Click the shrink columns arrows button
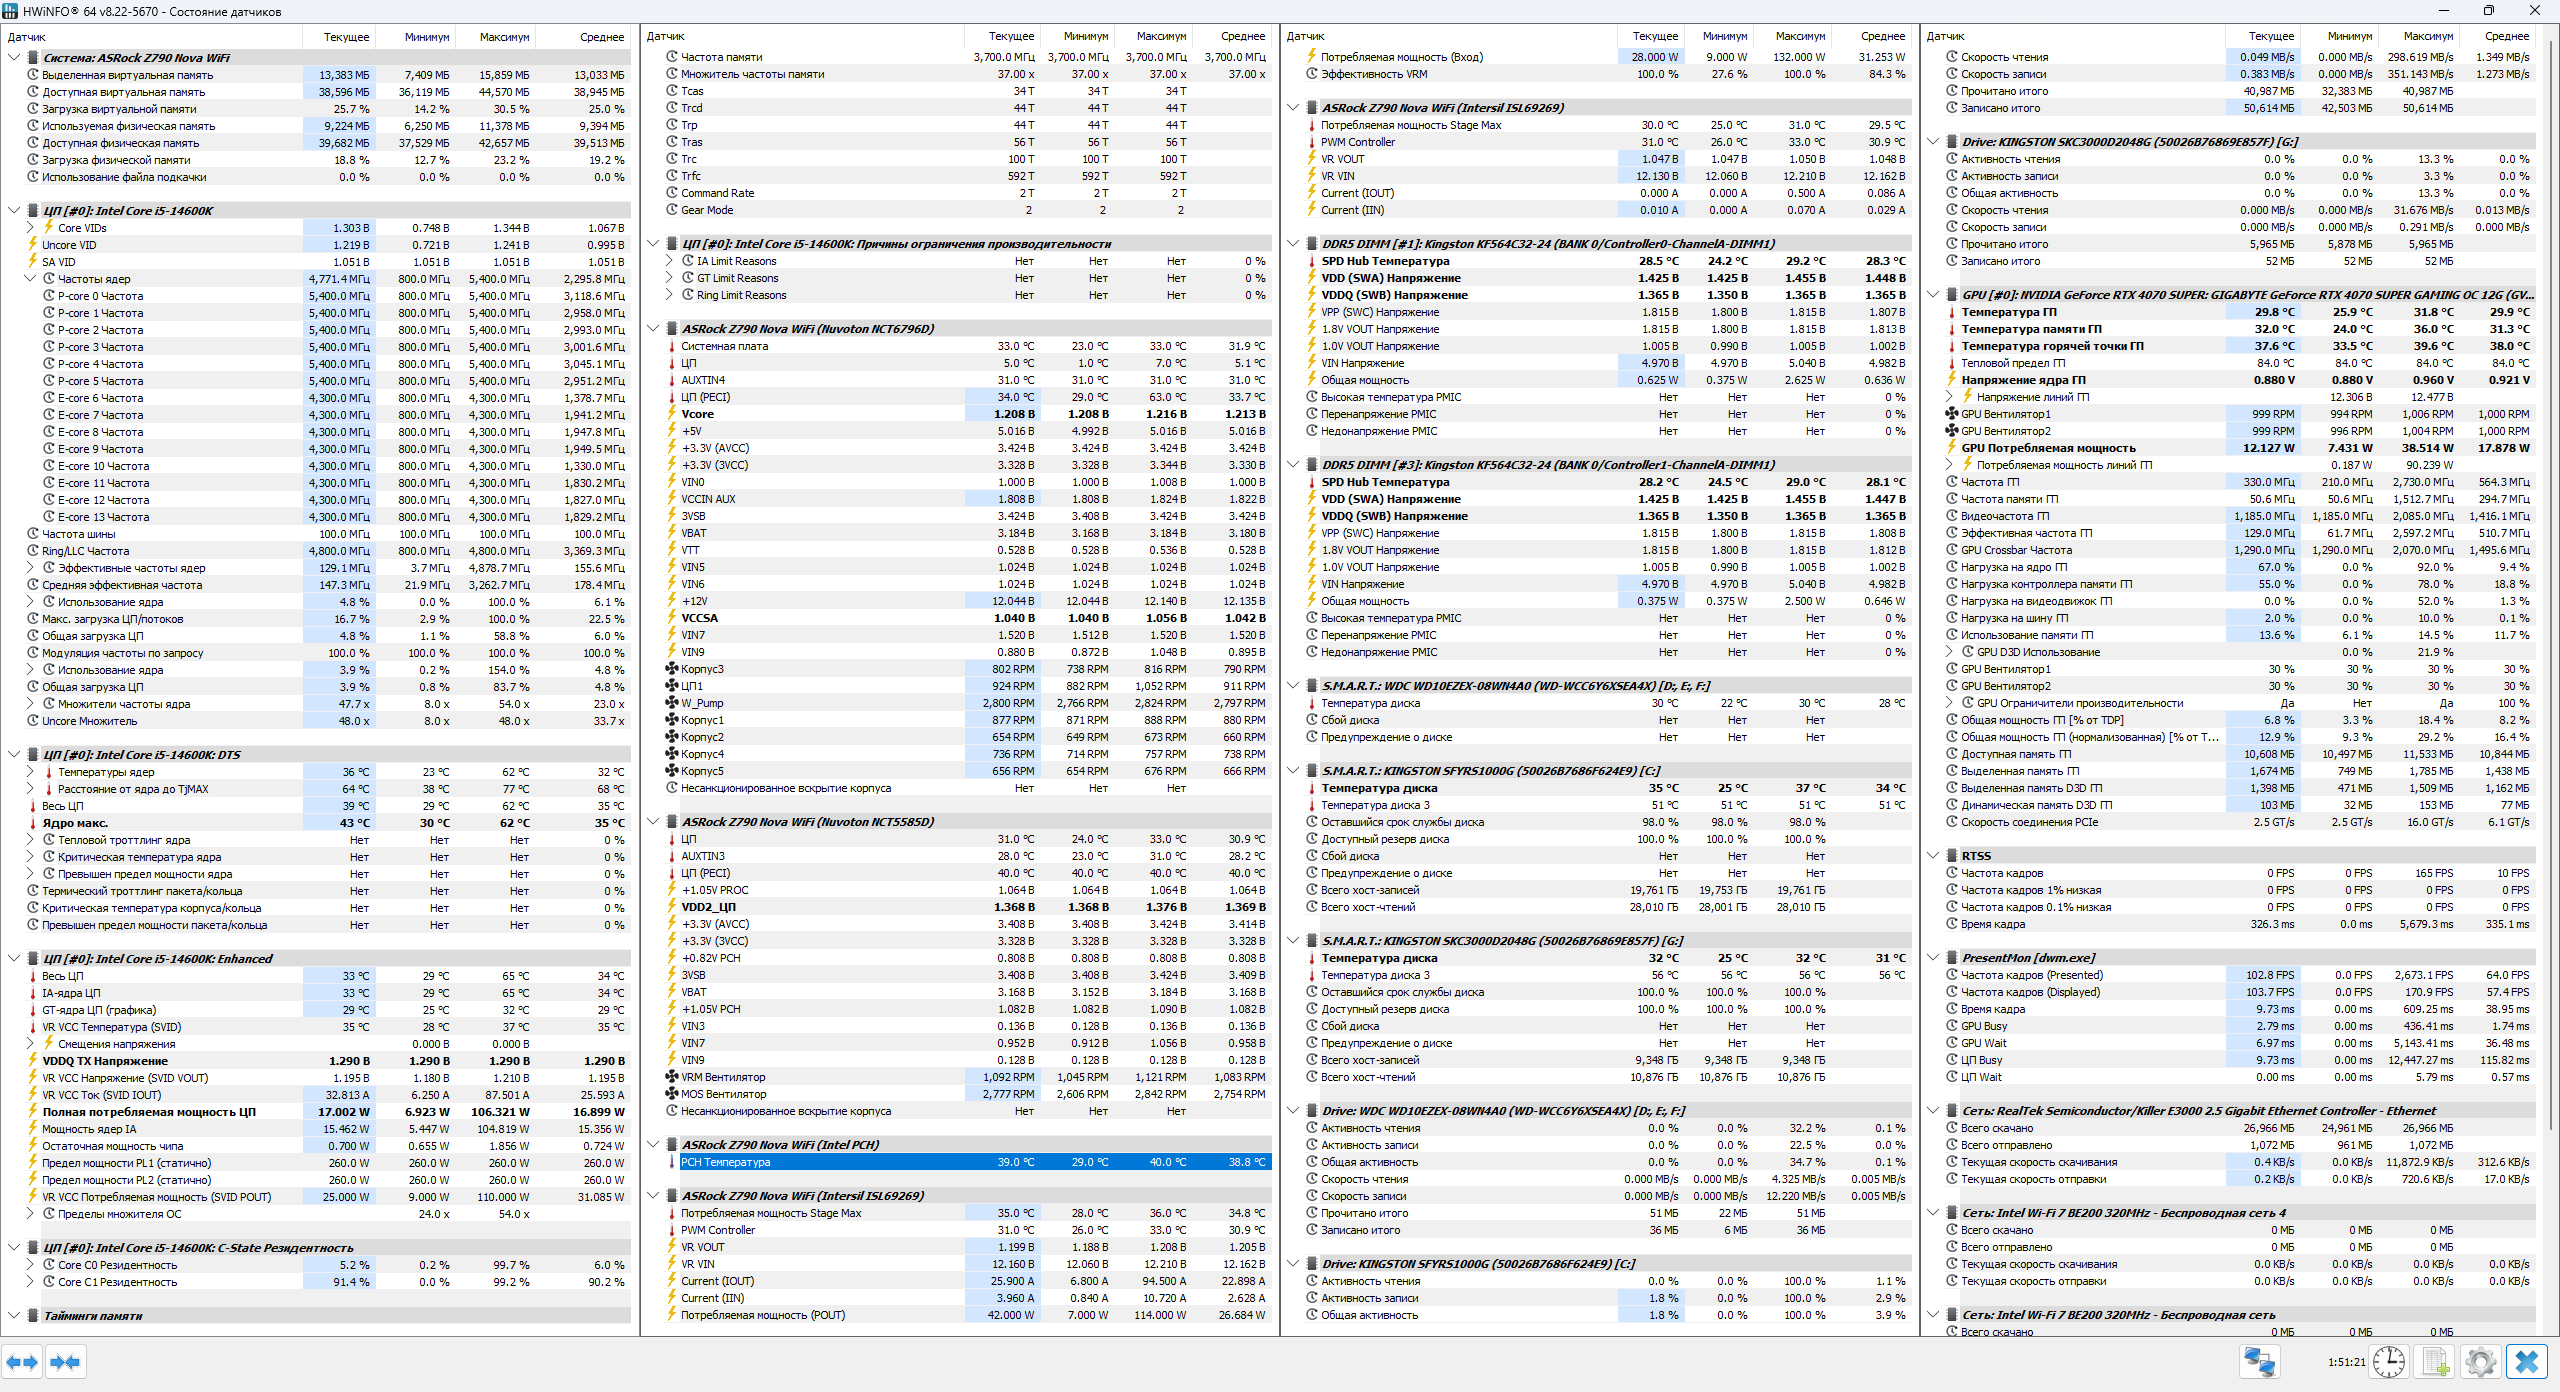This screenshot has height=1392, width=2560. pos(66,1362)
